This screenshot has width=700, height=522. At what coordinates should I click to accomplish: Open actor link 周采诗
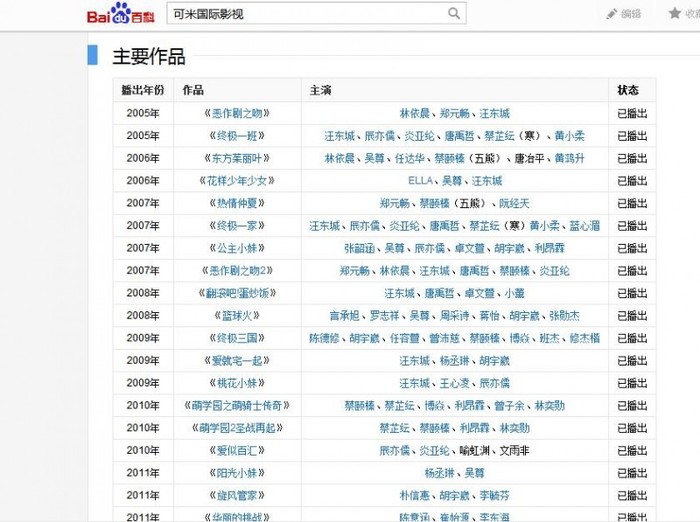tap(454, 316)
